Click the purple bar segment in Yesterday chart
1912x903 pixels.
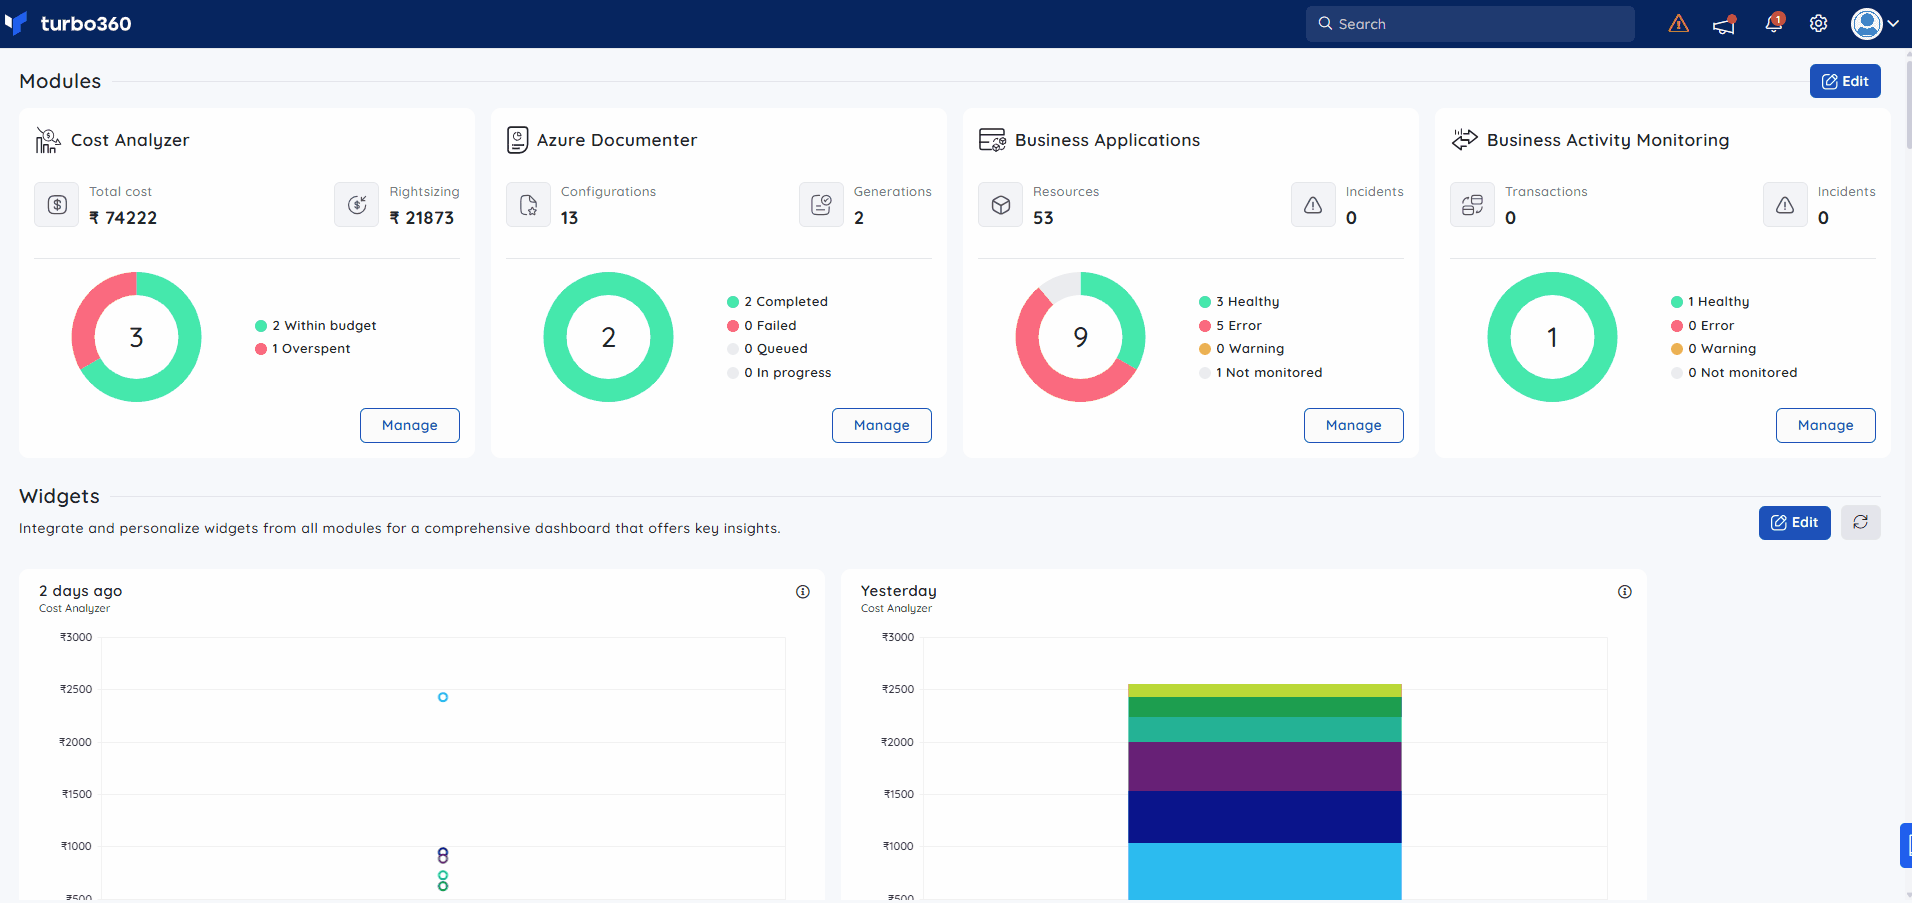[1265, 766]
